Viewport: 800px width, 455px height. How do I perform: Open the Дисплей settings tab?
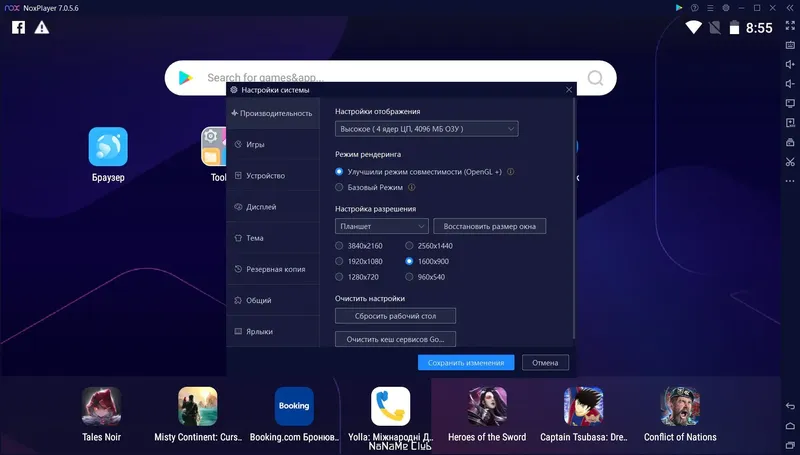point(273,207)
